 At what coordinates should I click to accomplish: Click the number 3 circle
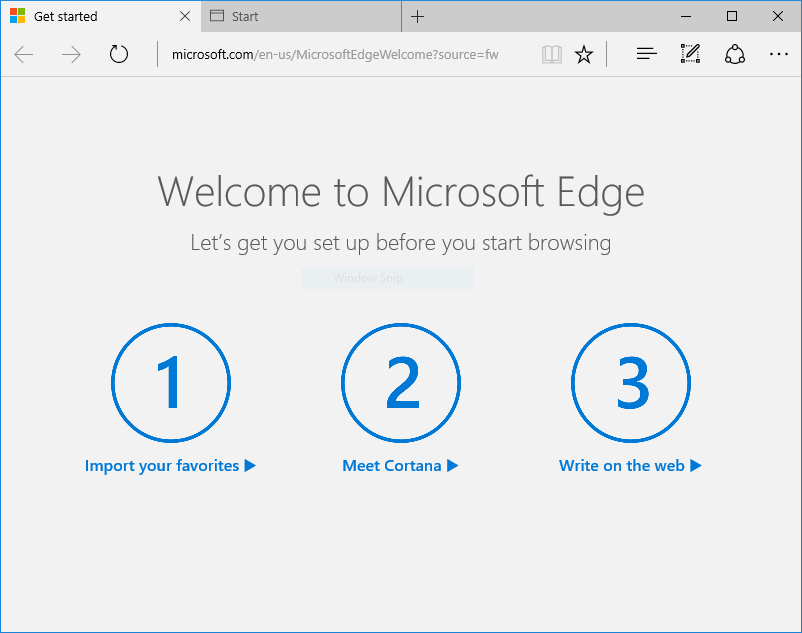pyautogui.click(x=631, y=383)
